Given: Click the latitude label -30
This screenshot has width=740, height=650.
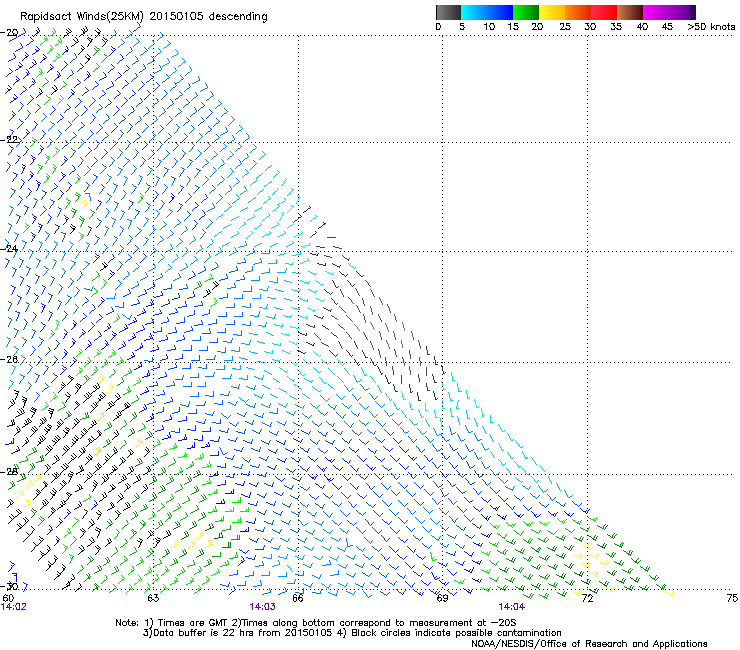Looking at the screenshot, I should 10,587.
